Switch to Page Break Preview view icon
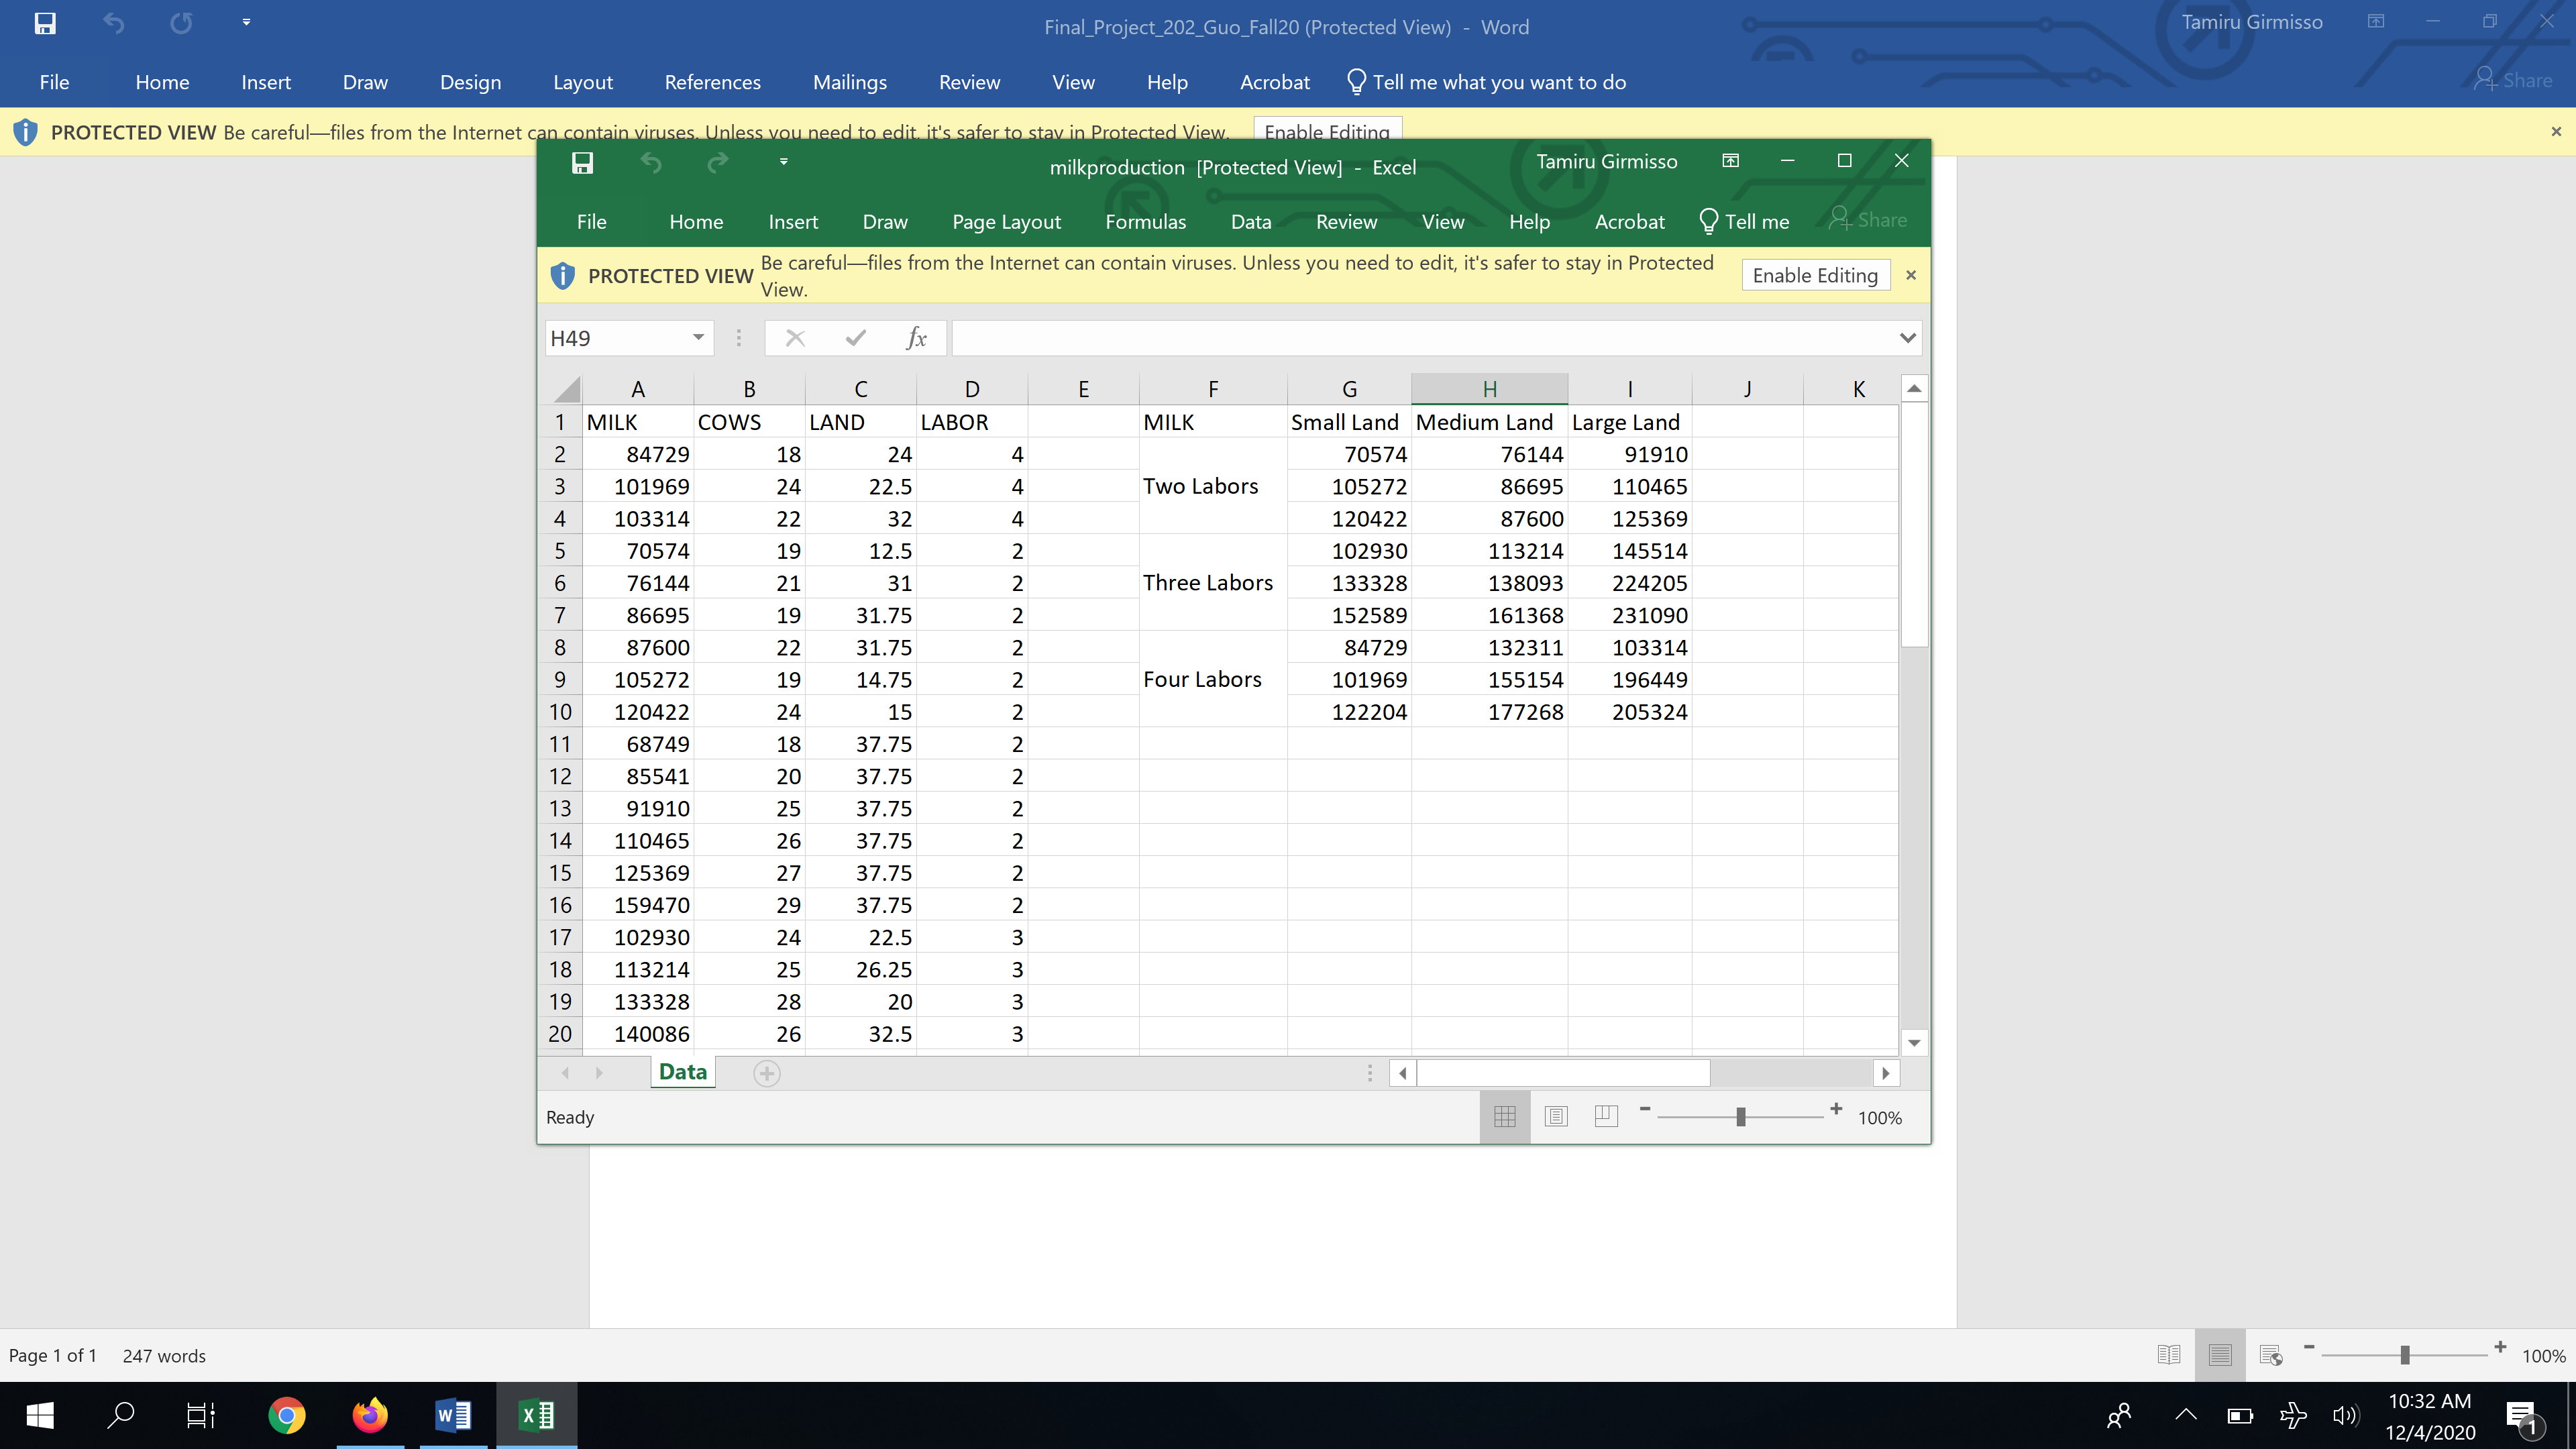2576x1449 pixels. pyautogui.click(x=1606, y=1116)
